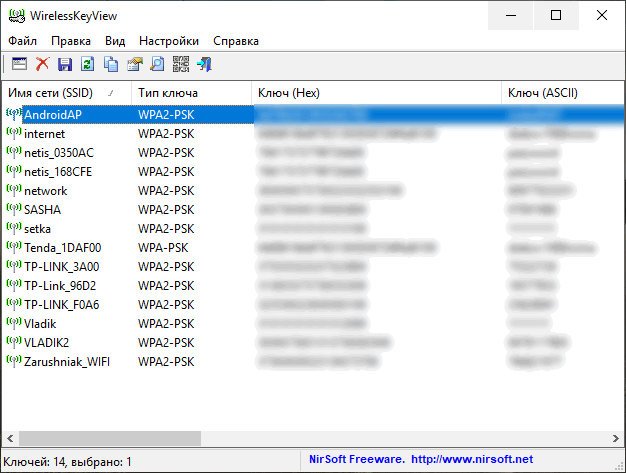The height and width of the screenshot is (473, 626).
Task: Select the Zarushniak_WIFI network name
Action: coord(67,362)
